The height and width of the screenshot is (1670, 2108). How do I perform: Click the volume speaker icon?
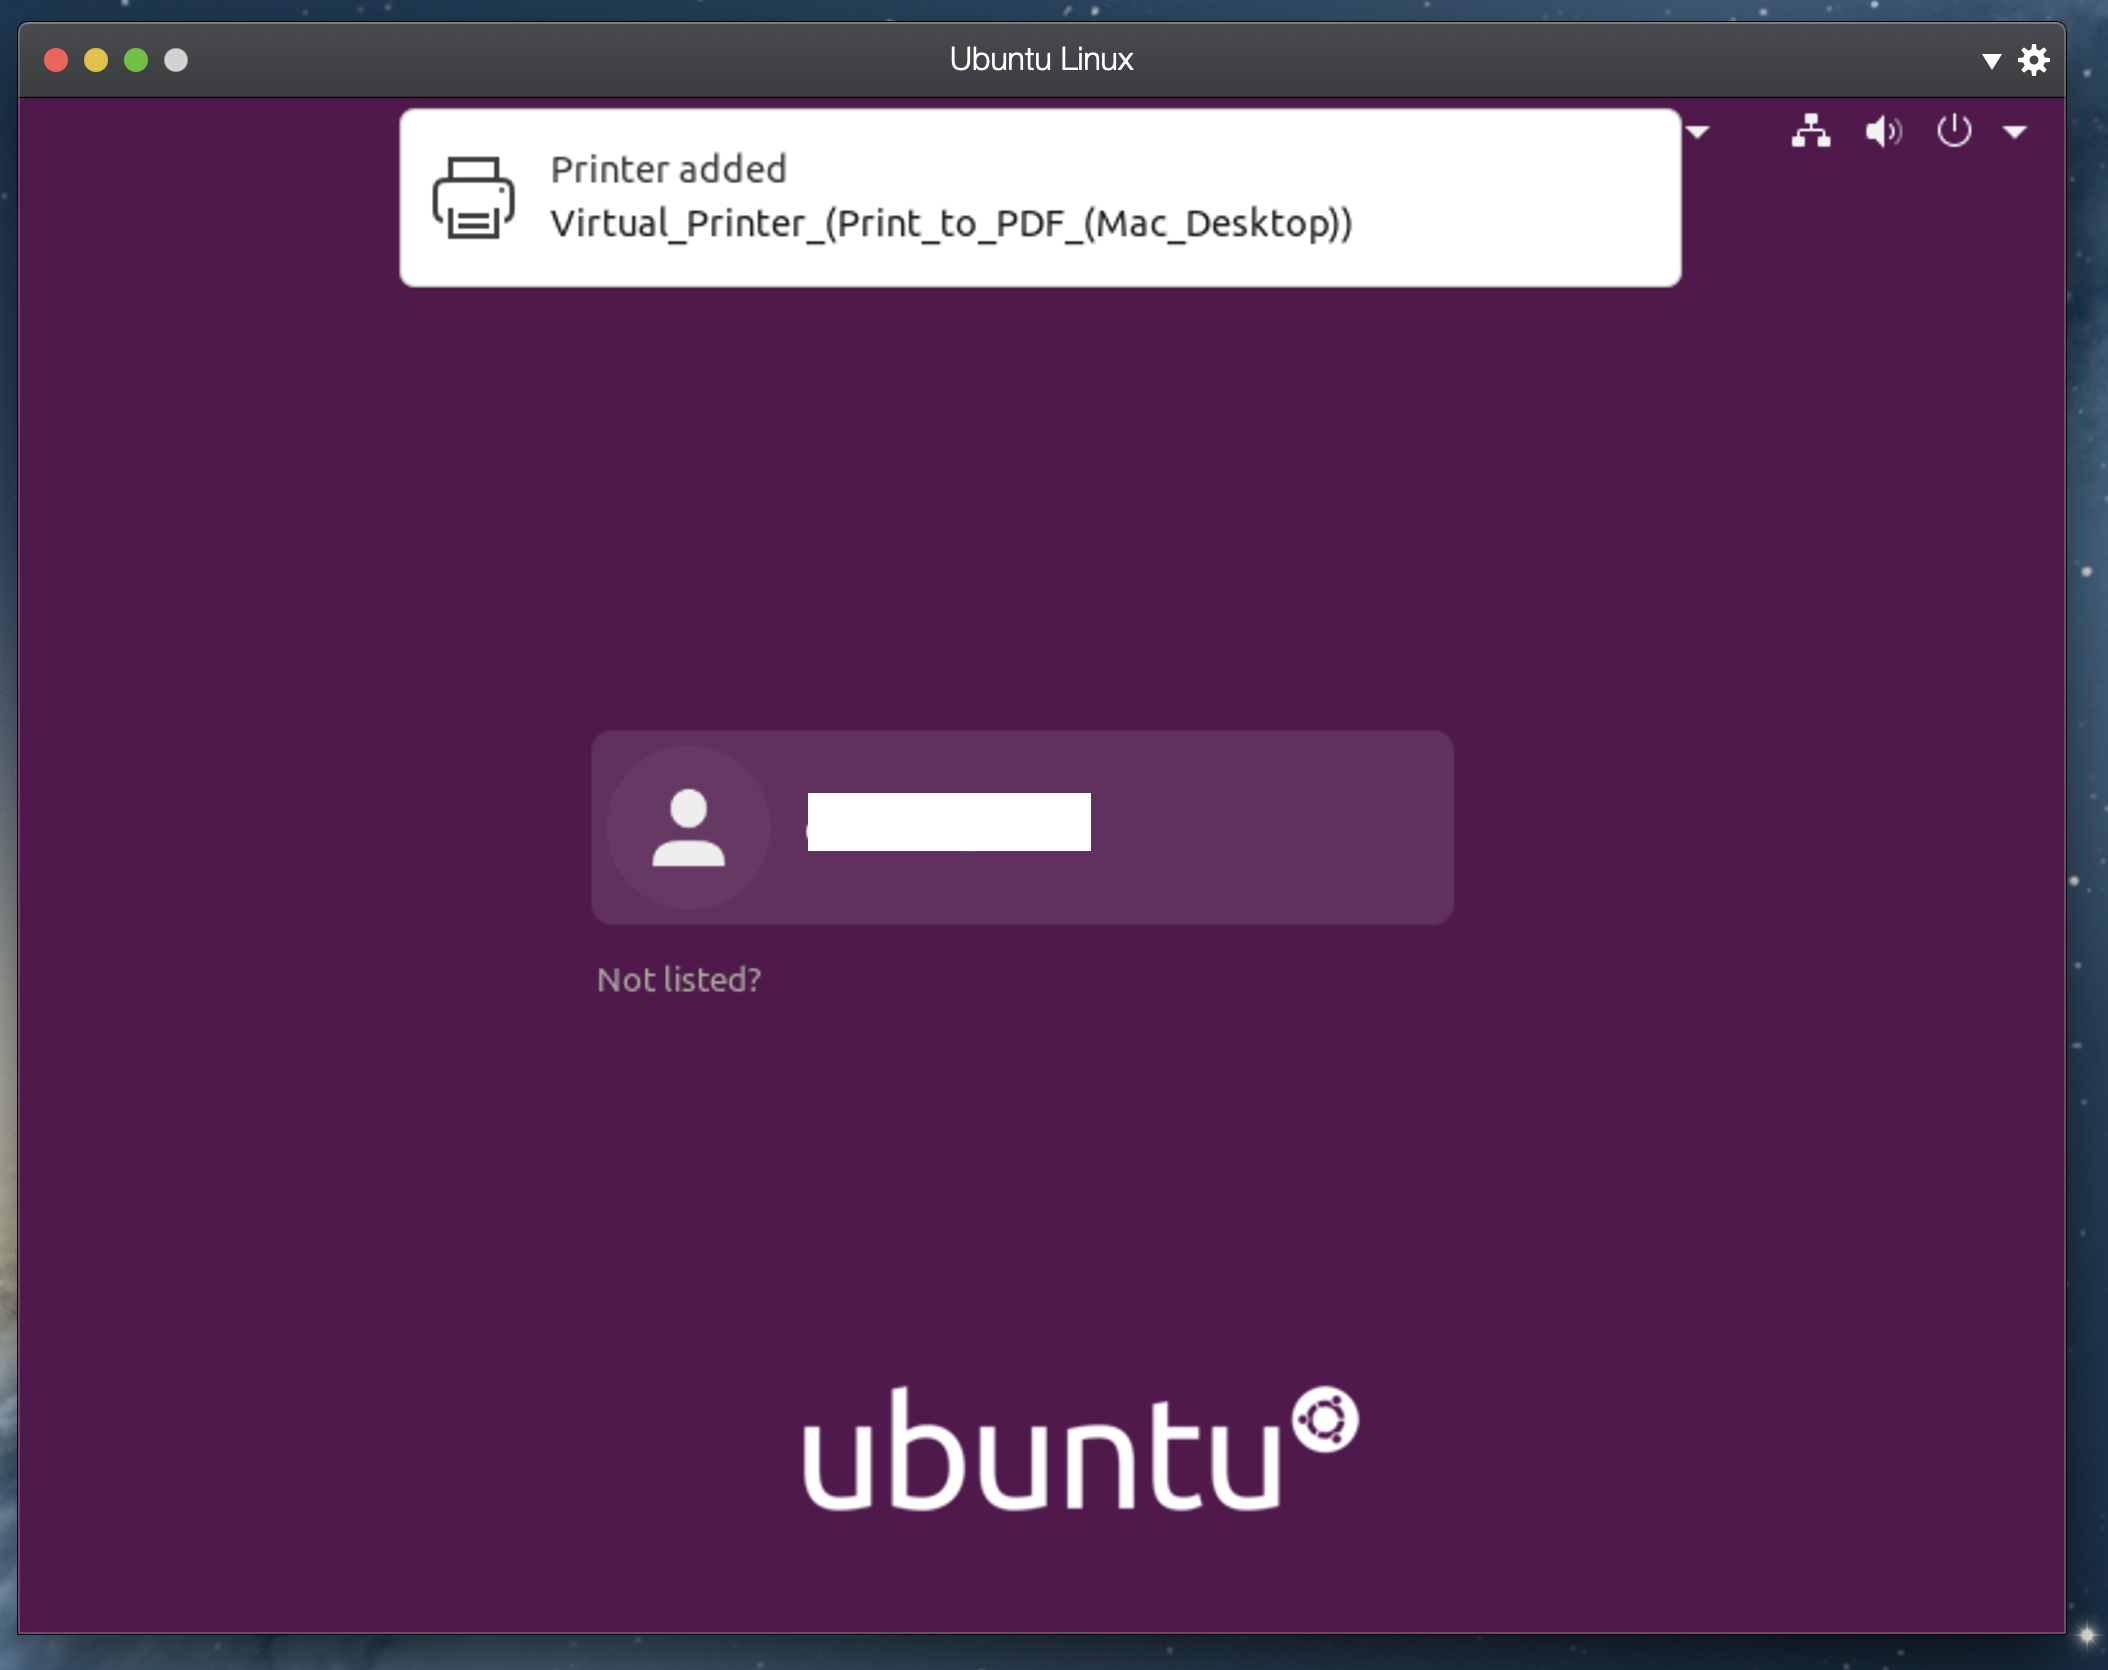(1883, 131)
